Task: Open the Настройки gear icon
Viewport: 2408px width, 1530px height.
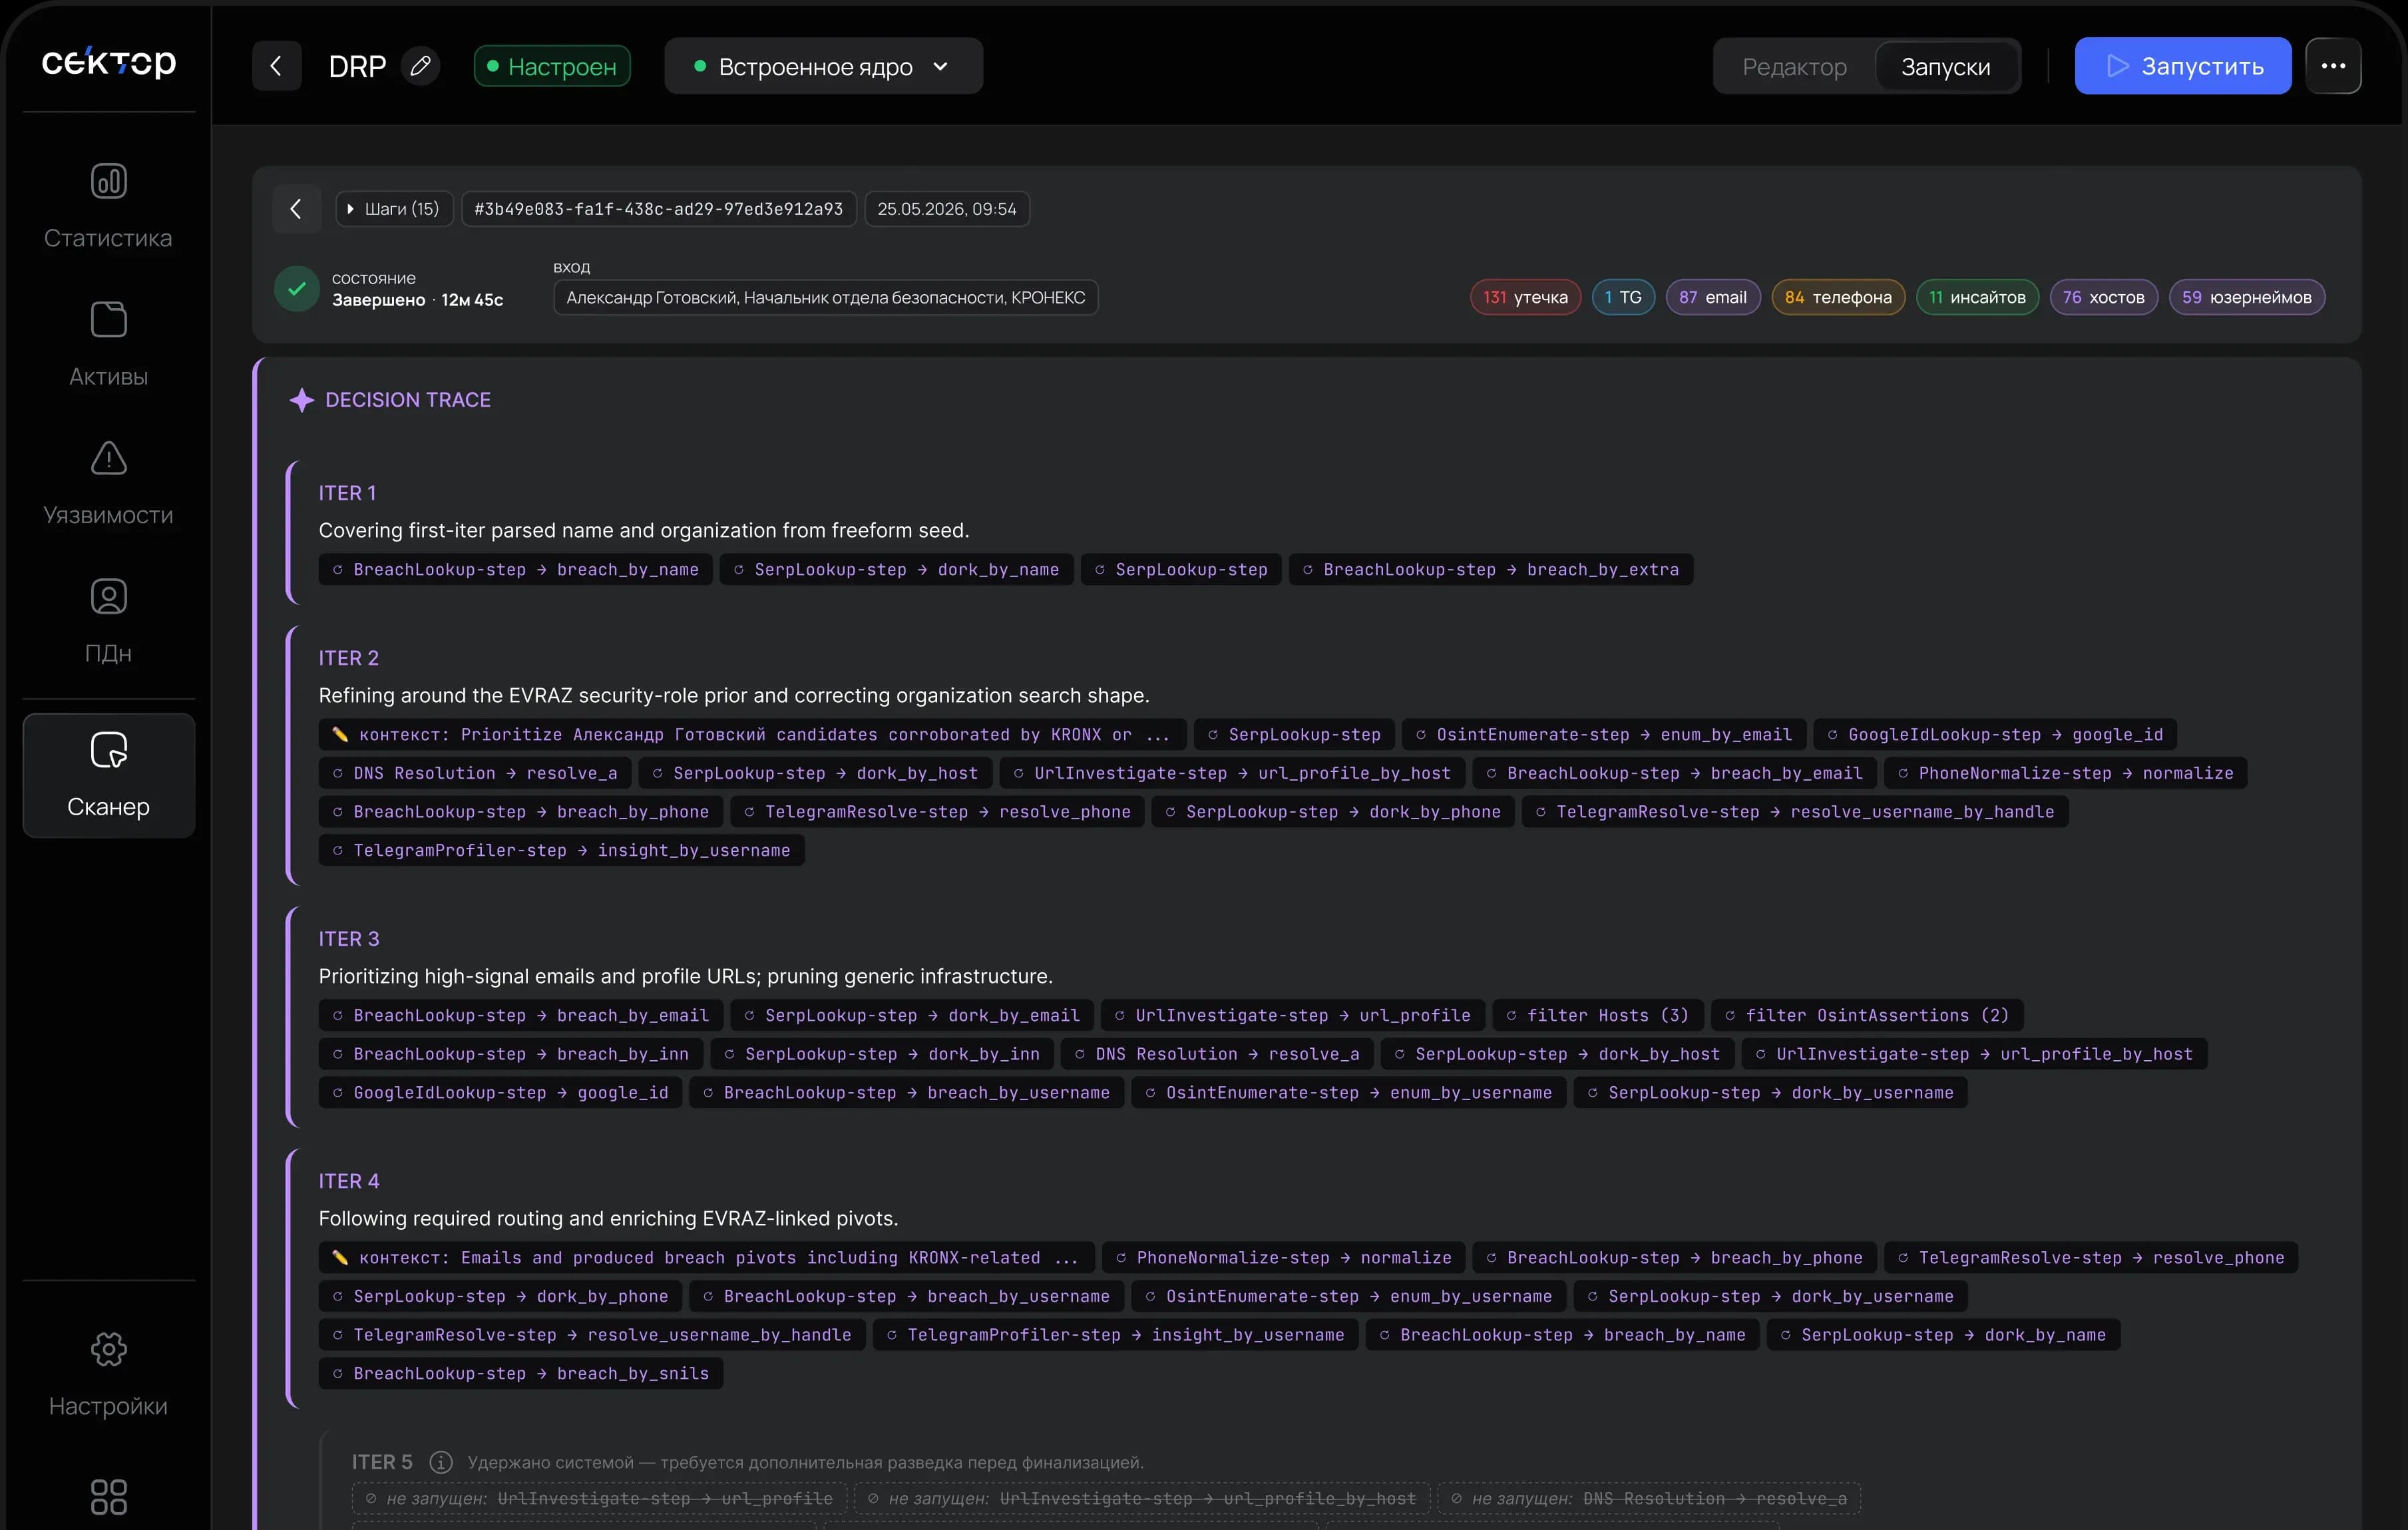Action: click(108, 1349)
